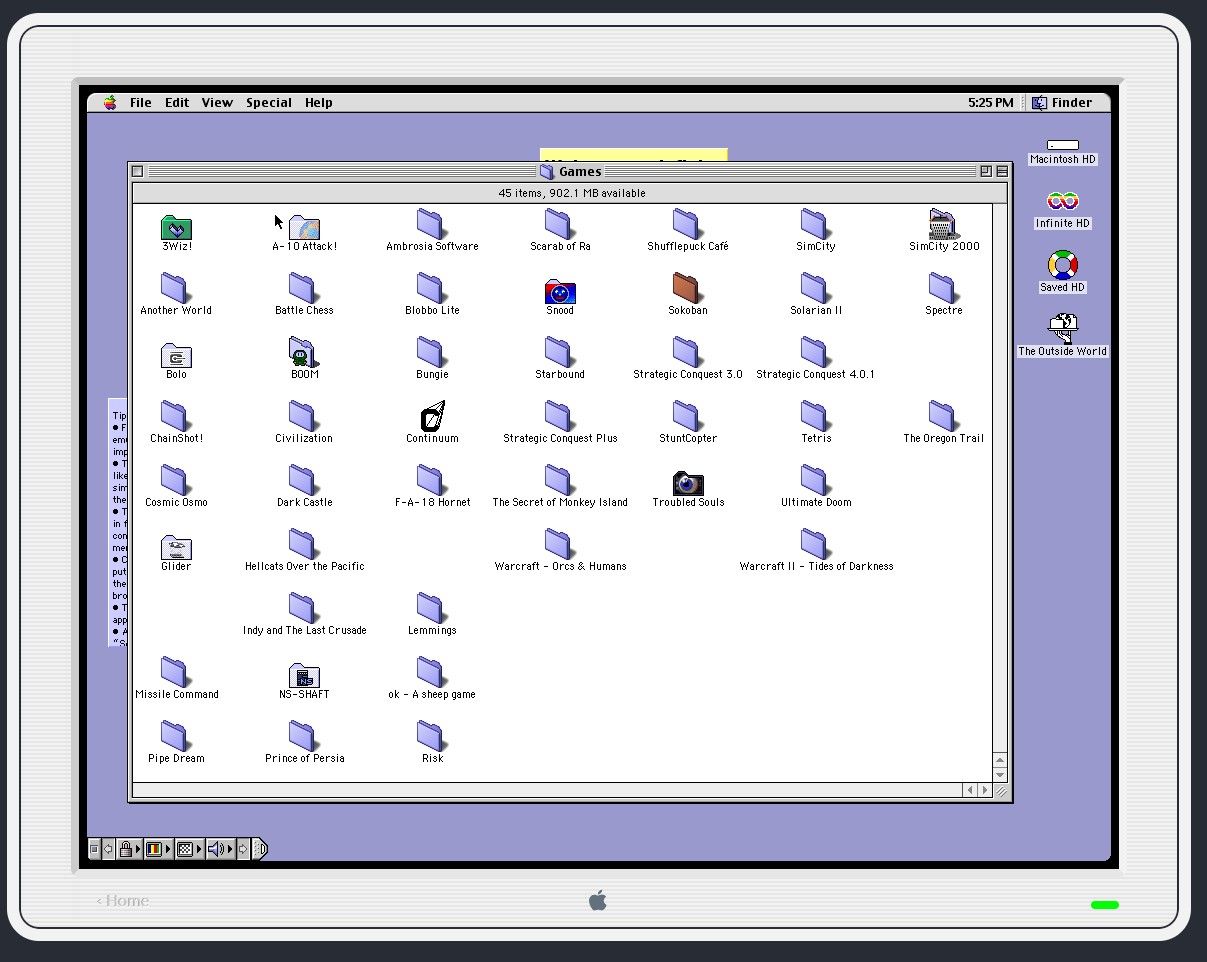1207x962 pixels.
Task: Open the View menu
Action: click(x=217, y=102)
